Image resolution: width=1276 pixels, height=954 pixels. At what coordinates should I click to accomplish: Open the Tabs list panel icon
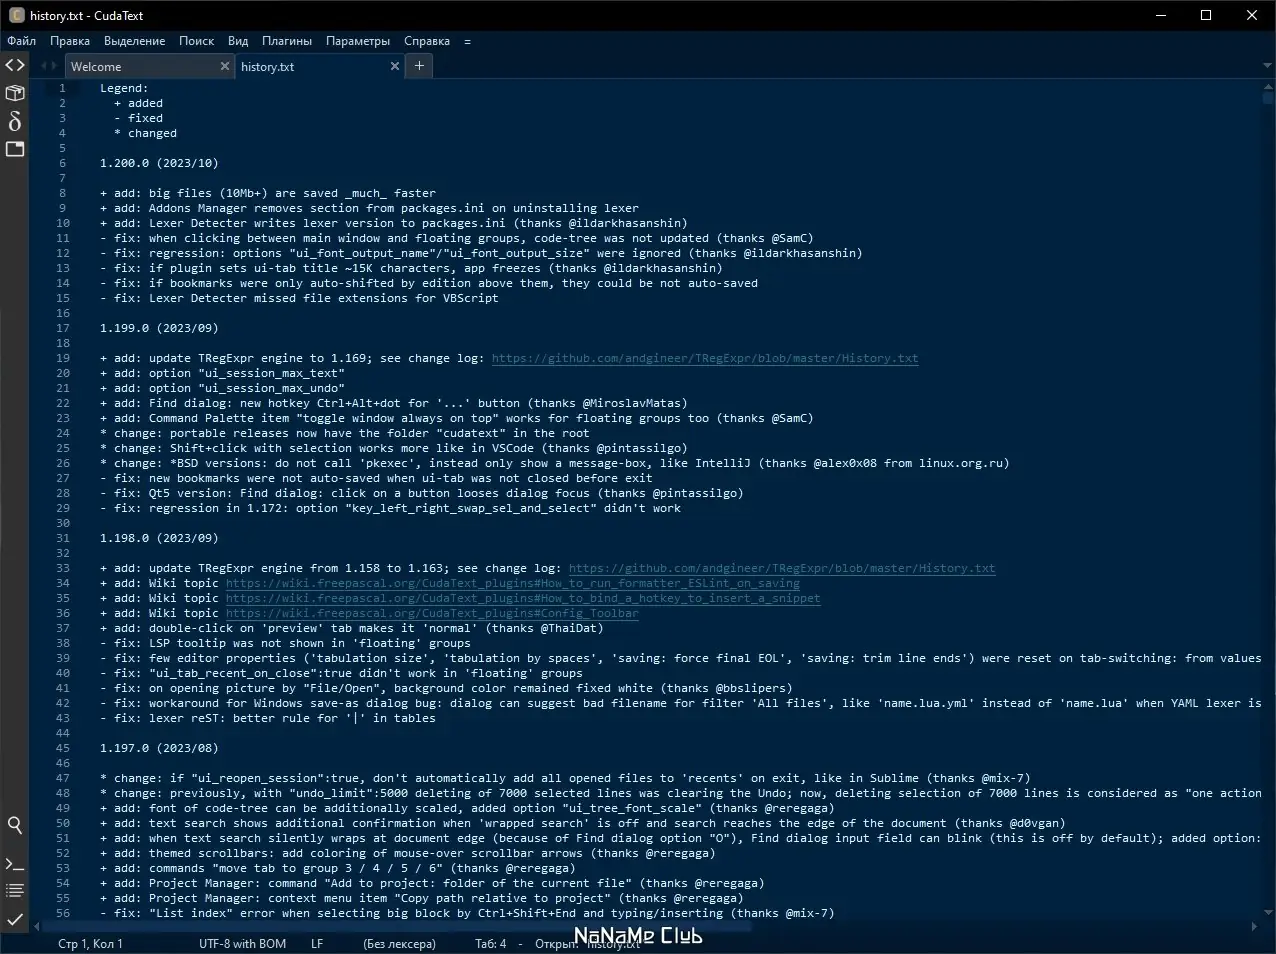(15, 149)
